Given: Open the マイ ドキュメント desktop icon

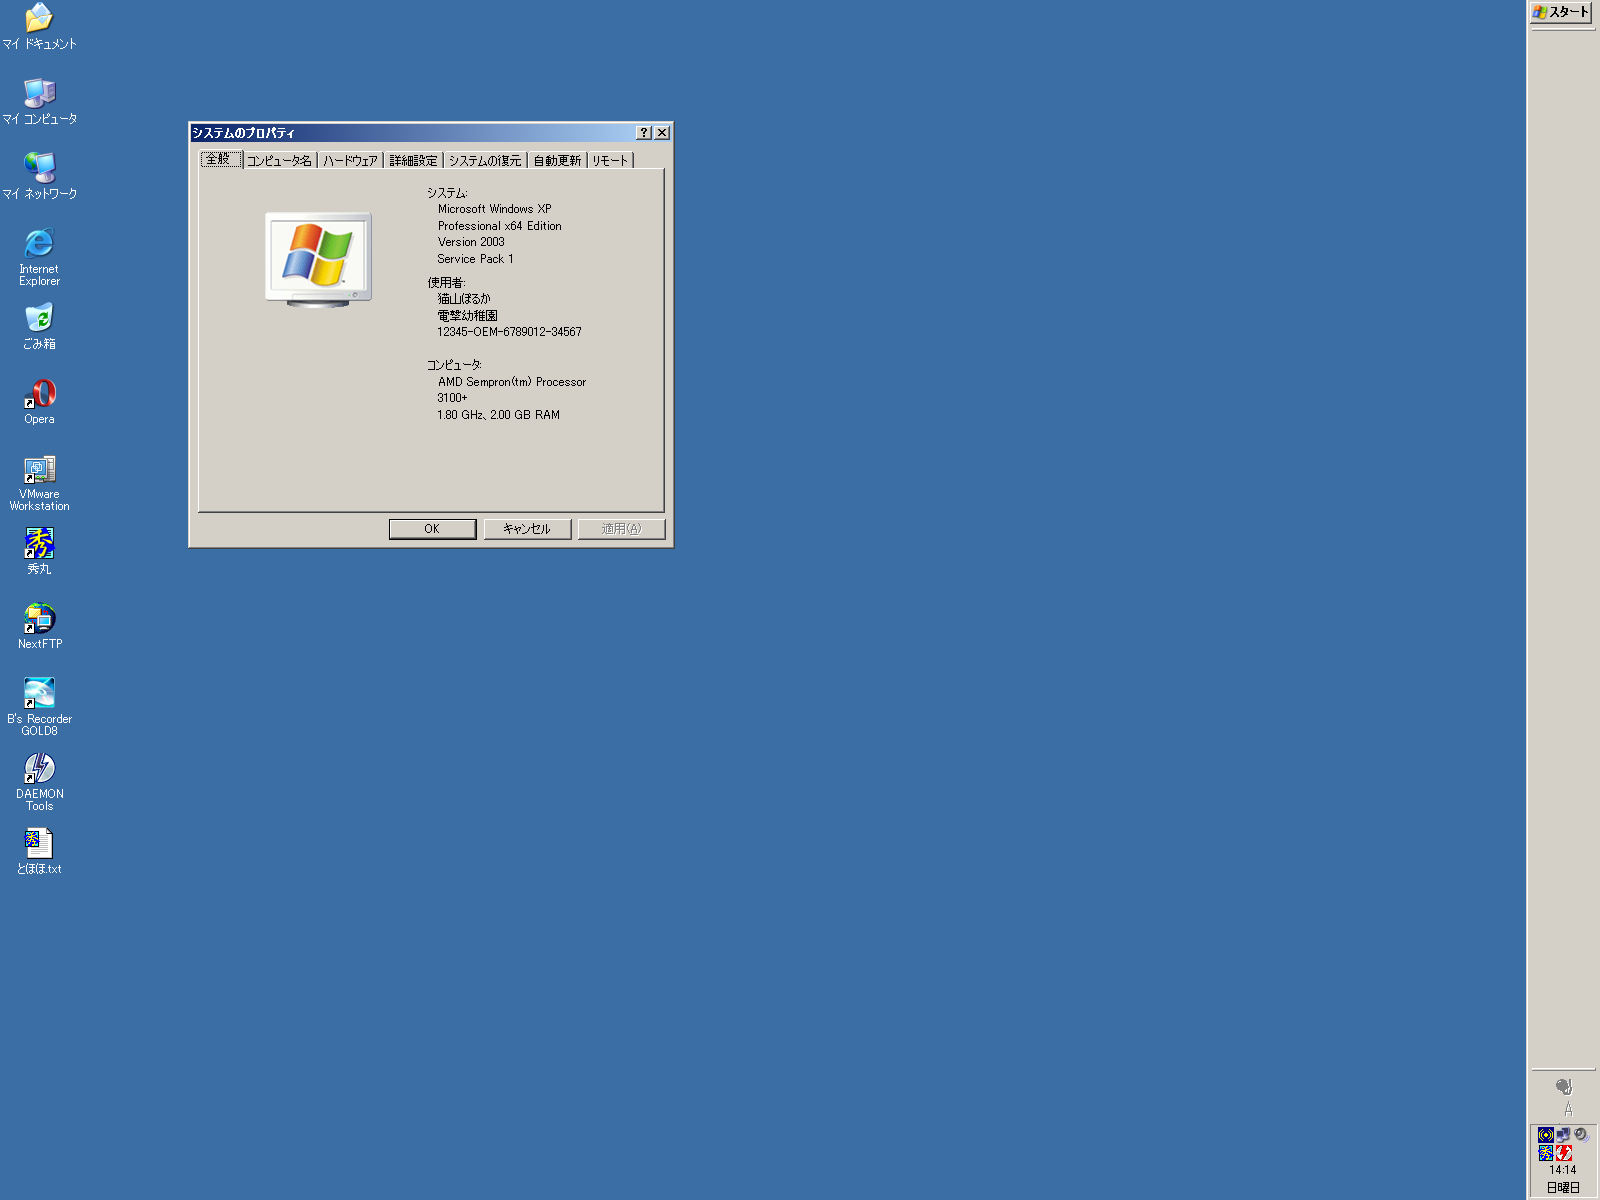Looking at the screenshot, I should 39,27.
